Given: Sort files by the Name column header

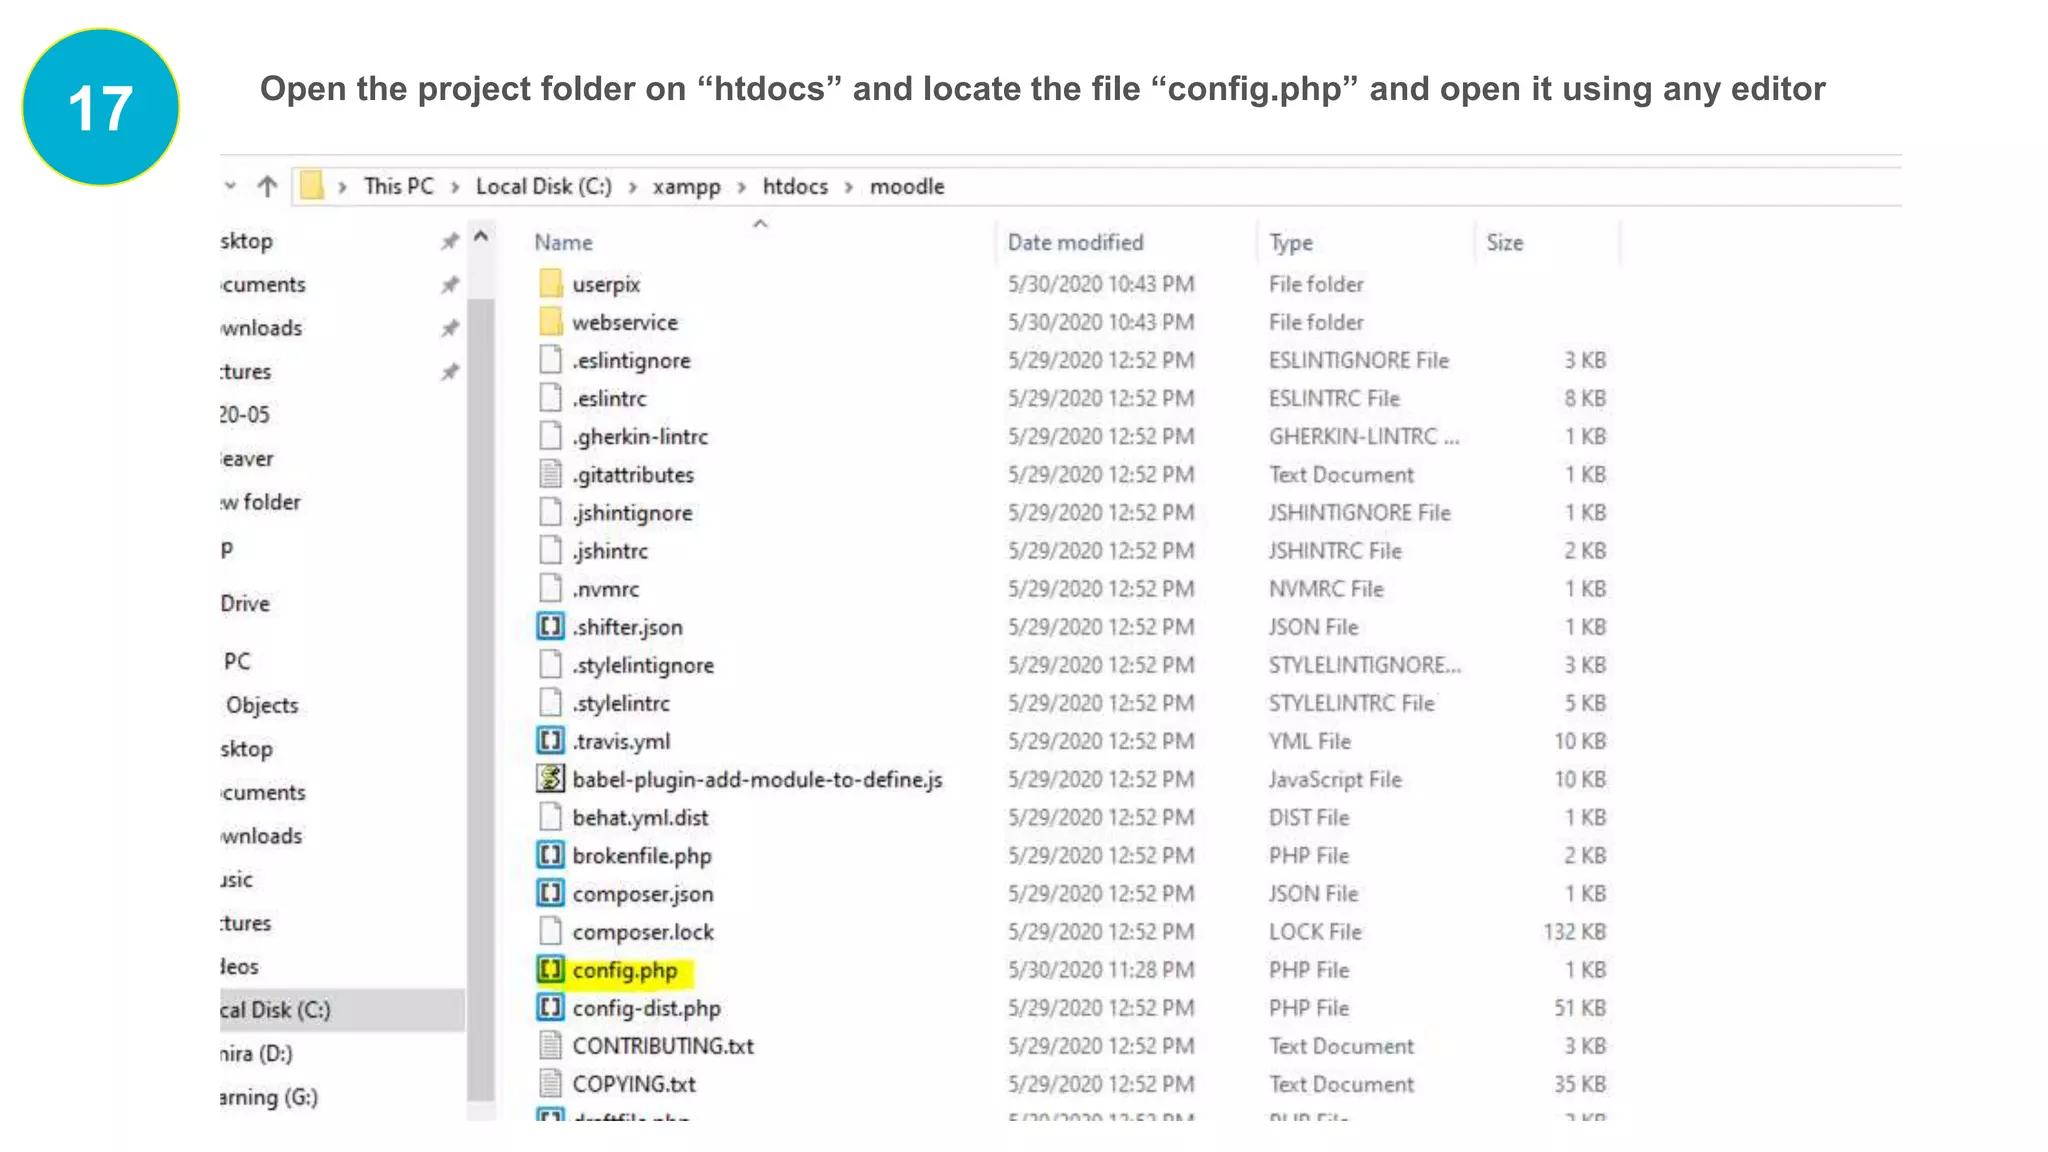Looking at the screenshot, I should (x=563, y=243).
